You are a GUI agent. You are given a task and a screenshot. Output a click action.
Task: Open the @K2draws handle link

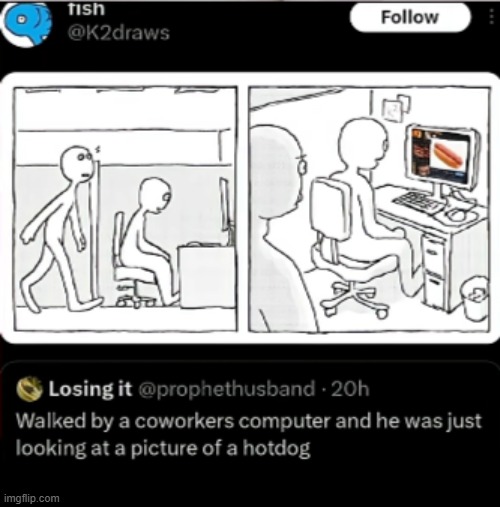(118, 33)
